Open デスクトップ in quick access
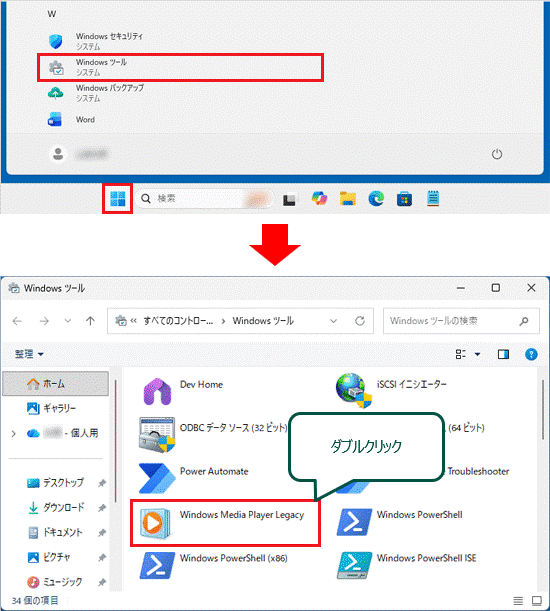 [x=55, y=483]
